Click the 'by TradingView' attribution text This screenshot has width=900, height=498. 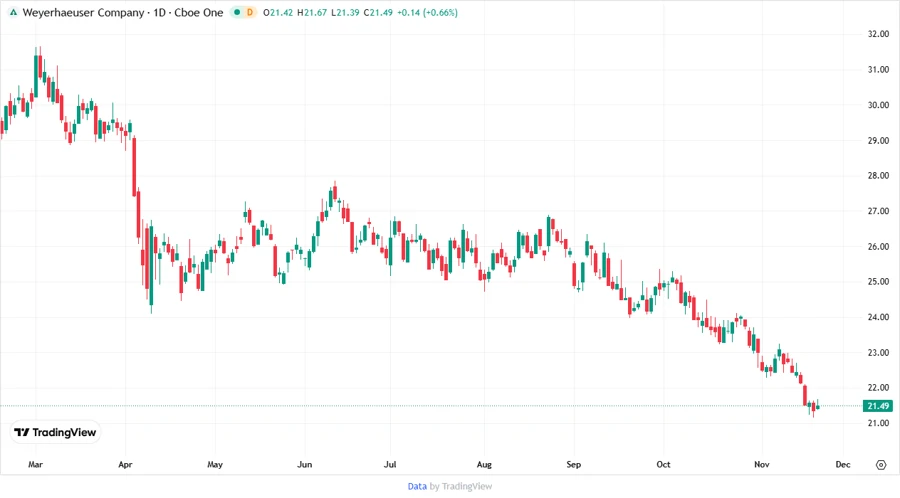point(461,486)
